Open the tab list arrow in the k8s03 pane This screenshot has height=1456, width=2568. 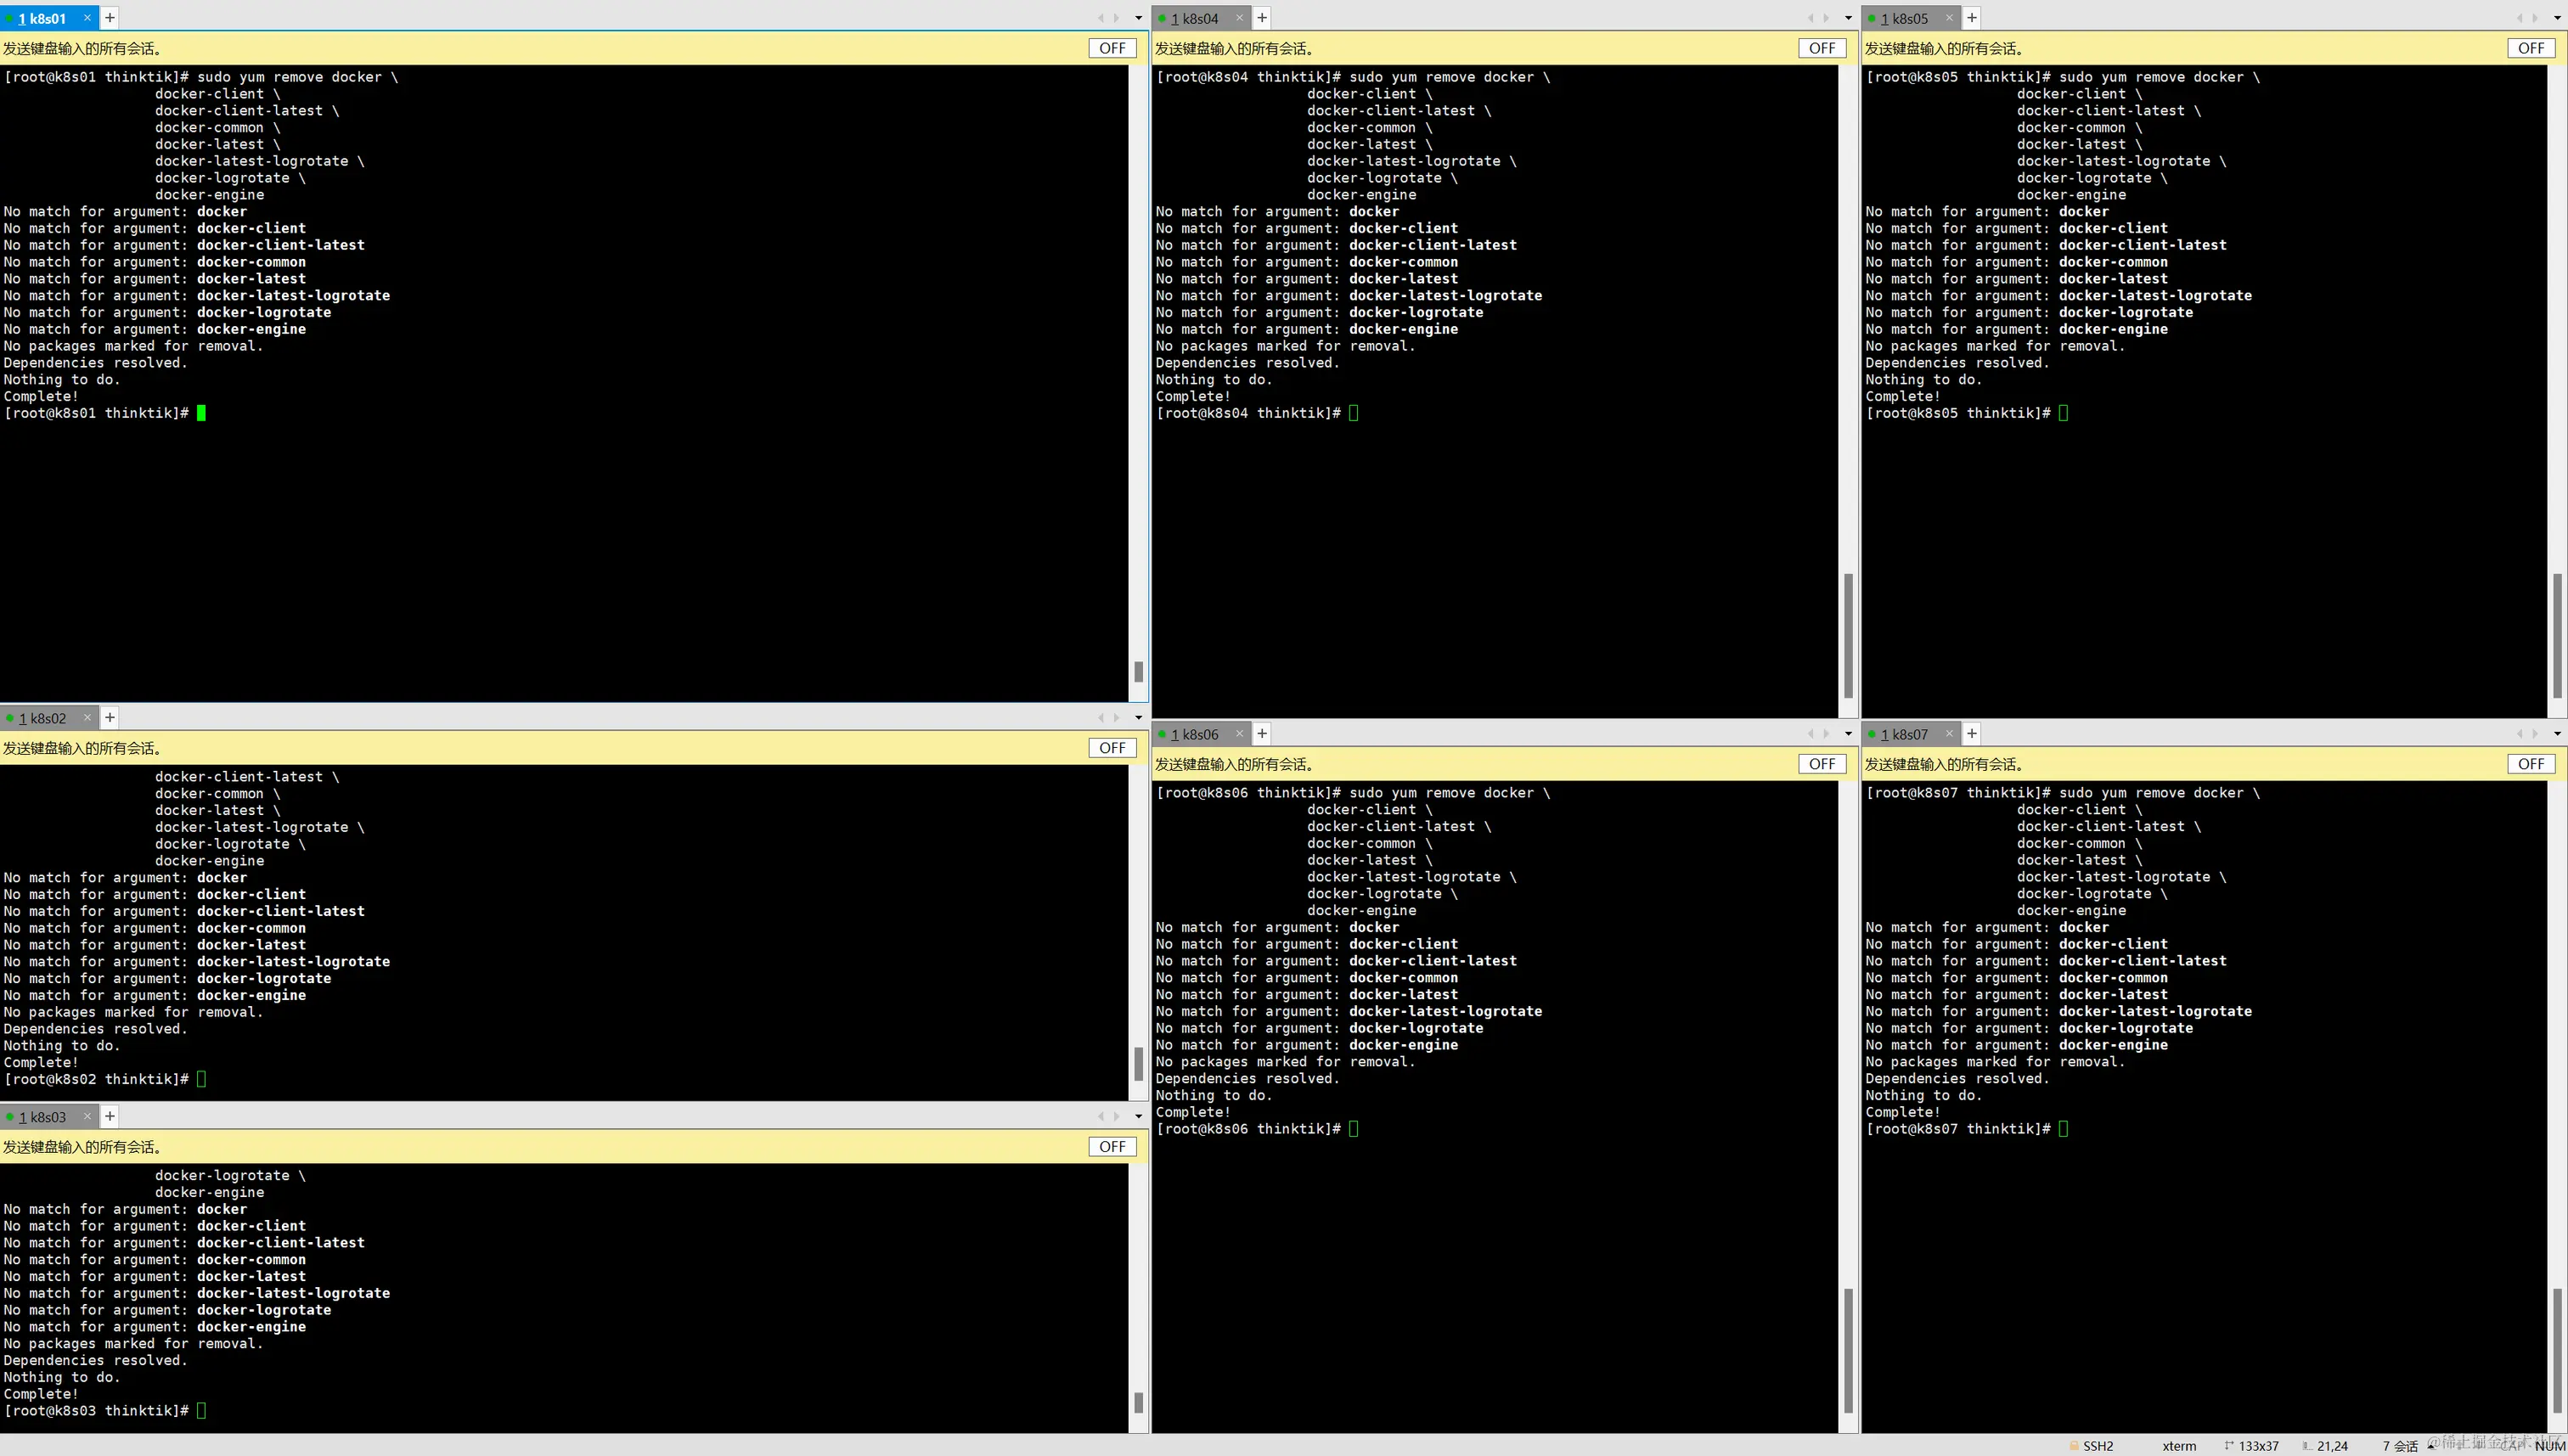[1138, 1117]
